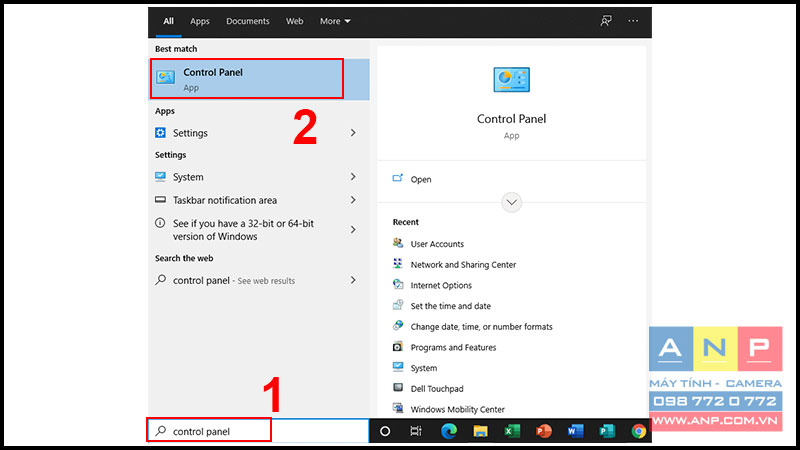Launch Microsoft Edge from the taskbar
The image size is (800, 450).
pyautogui.click(x=448, y=431)
